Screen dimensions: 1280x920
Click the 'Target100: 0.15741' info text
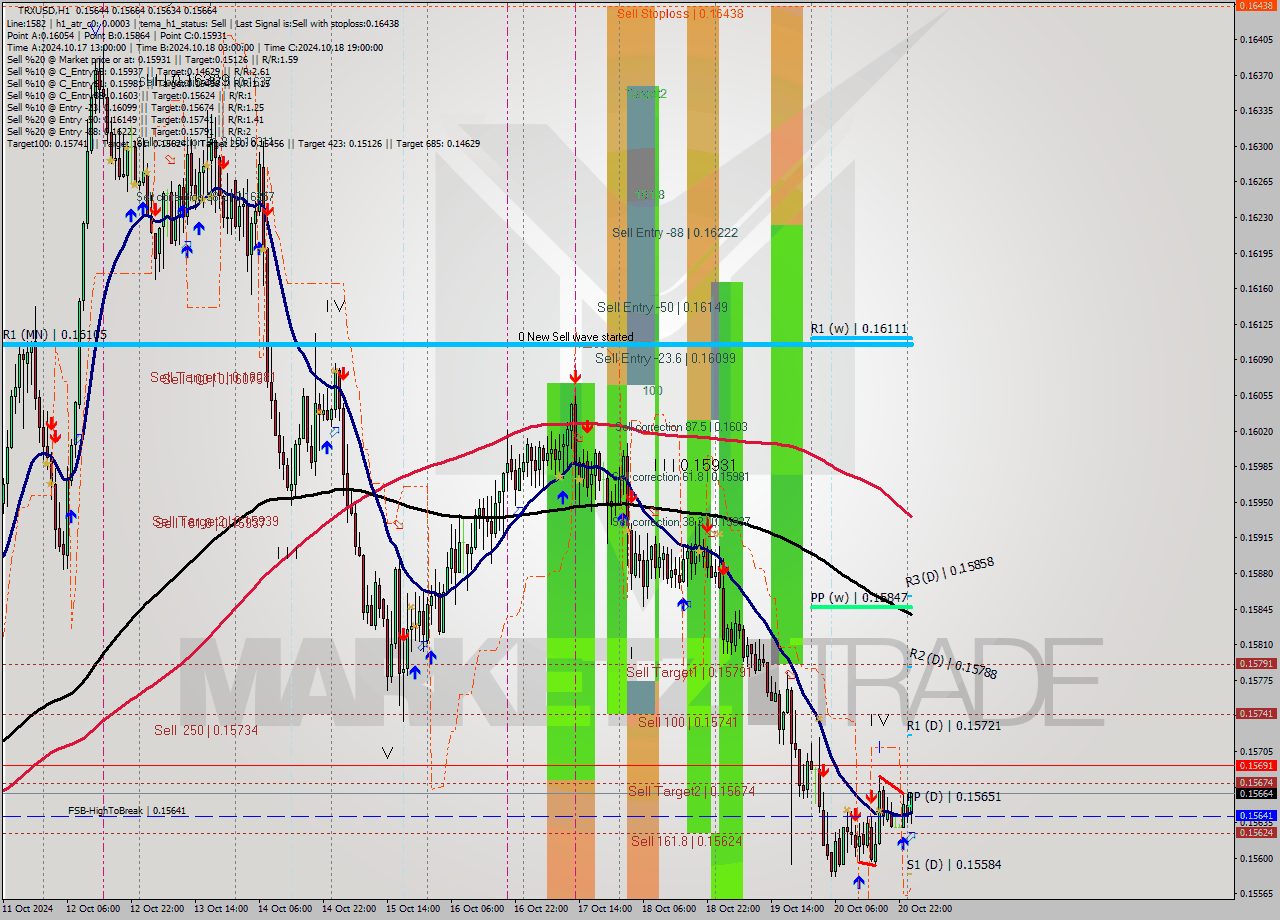point(47,144)
